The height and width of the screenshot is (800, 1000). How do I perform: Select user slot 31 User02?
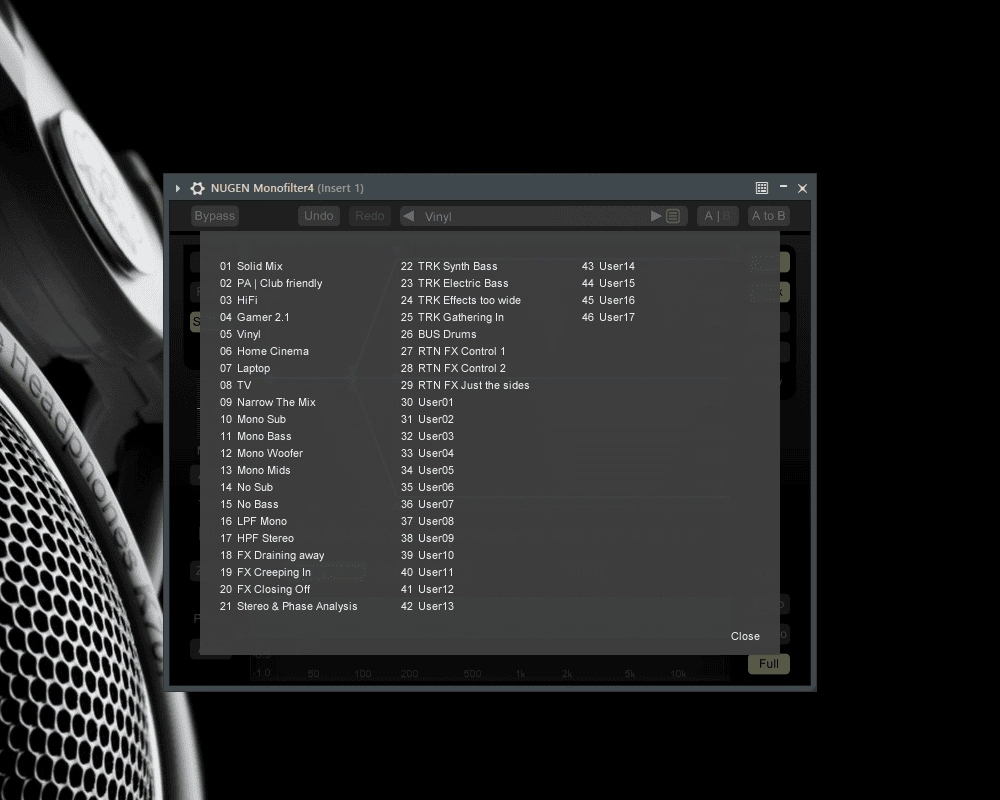click(427, 419)
